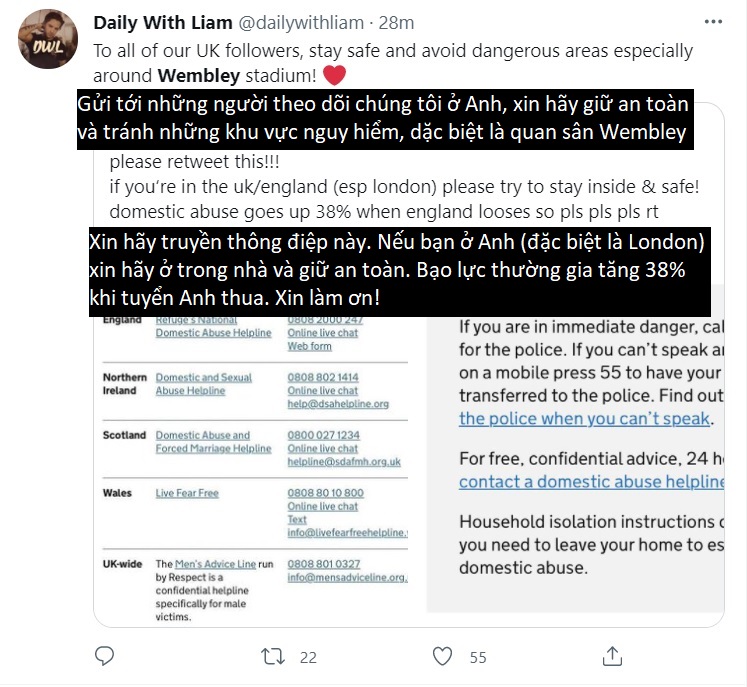Click phone number 0808 802 1414
This screenshot has height=687, width=747.
tap(323, 377)
